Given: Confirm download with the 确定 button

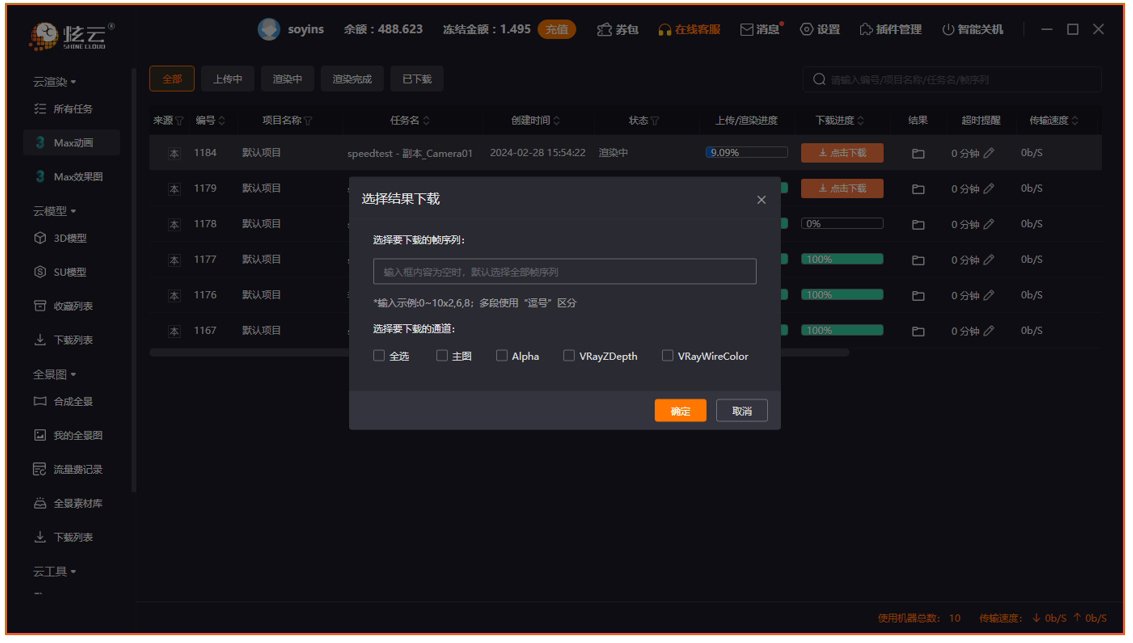Looking at the screenshot, I should [680, 411].
